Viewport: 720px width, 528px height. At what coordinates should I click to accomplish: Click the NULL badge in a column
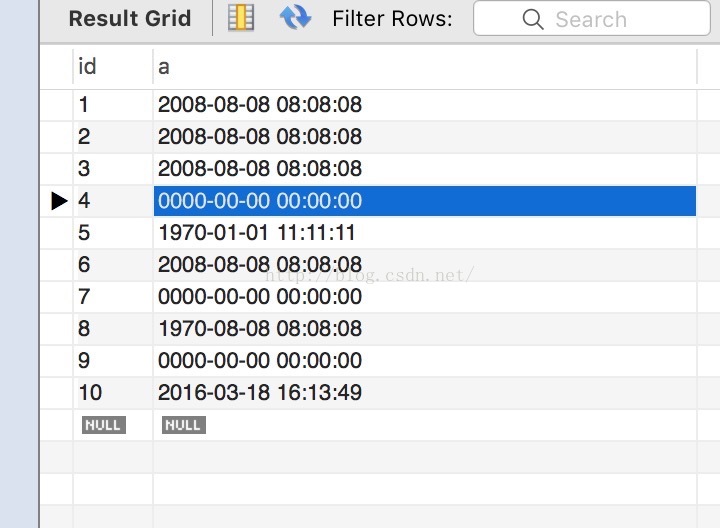click(184, 425)
